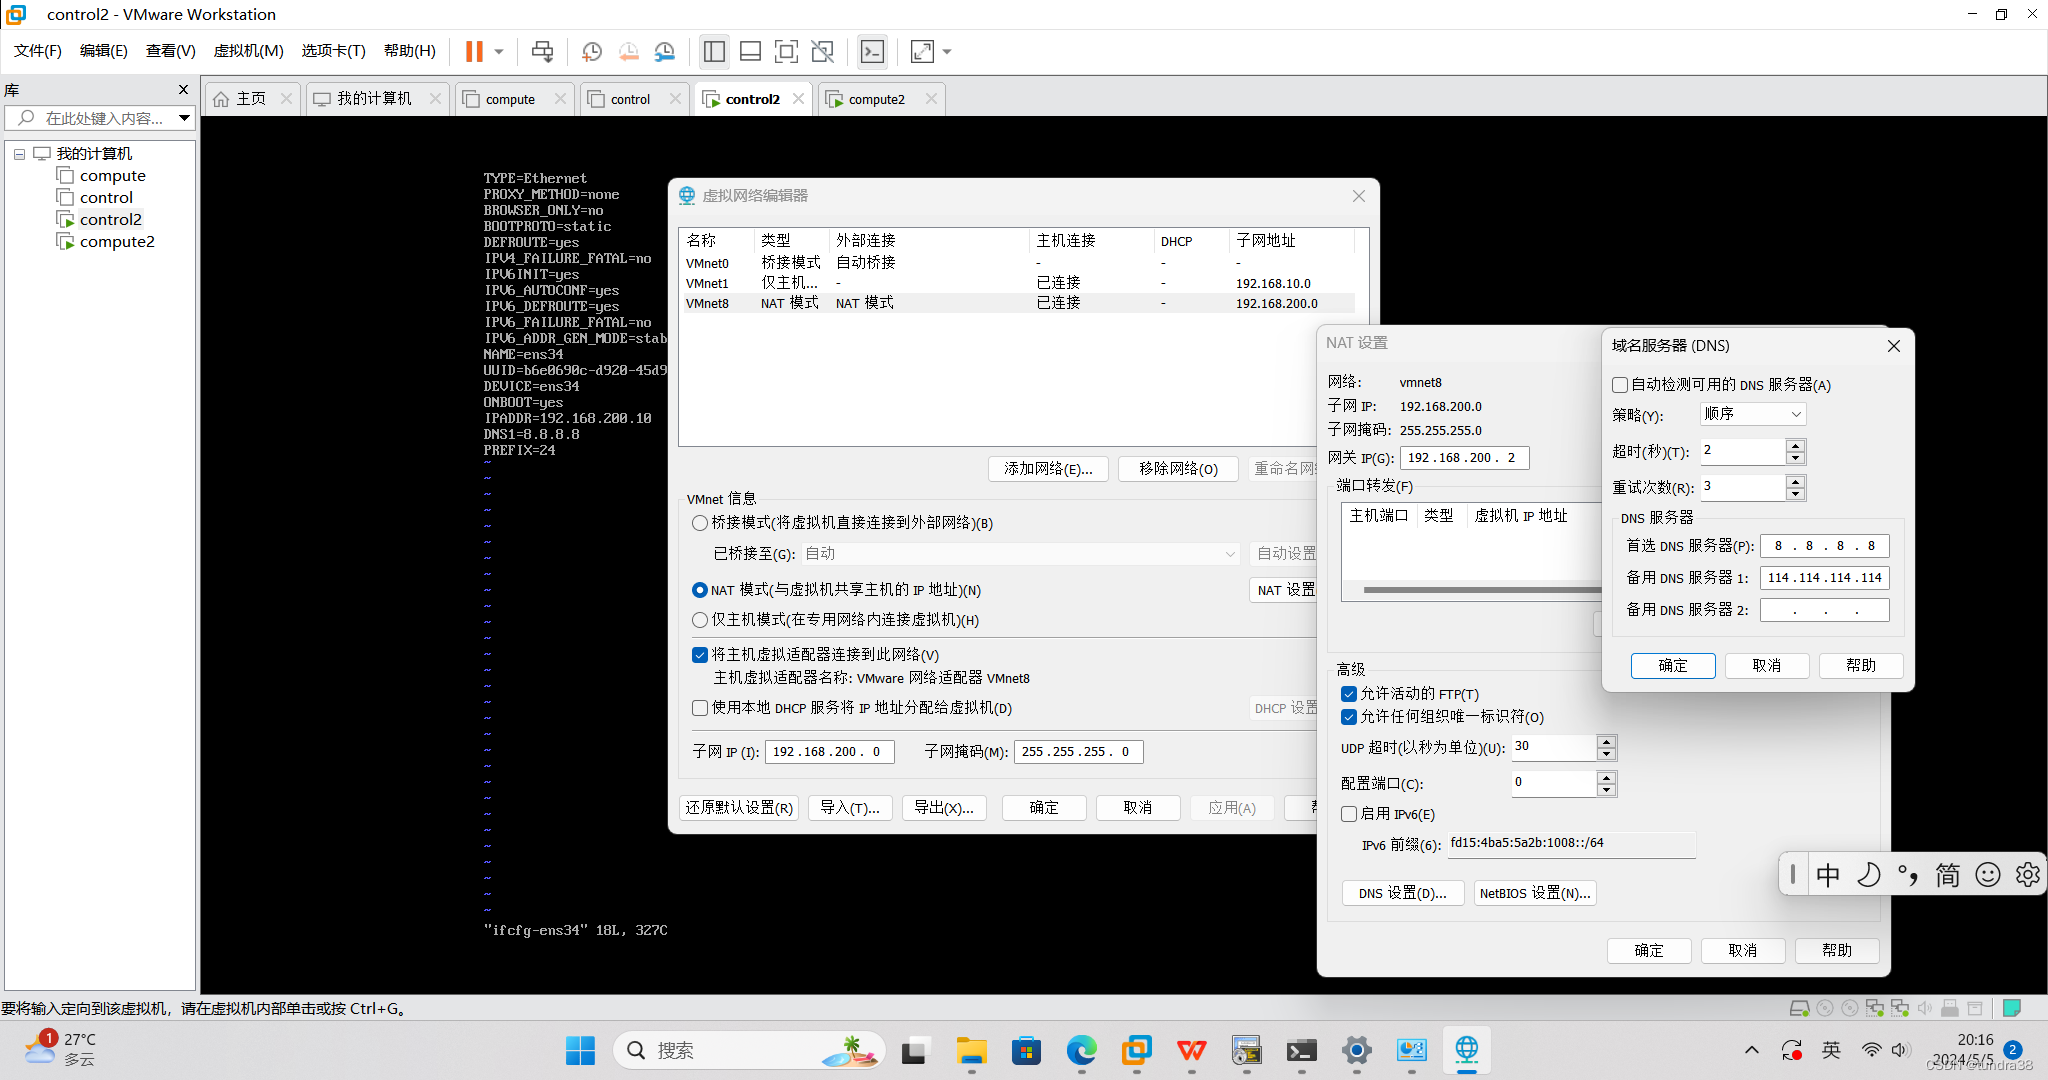The image size is (2048, 1080).
Task: Click the IME emoji smiley icon
Action: coord(1987,875)
